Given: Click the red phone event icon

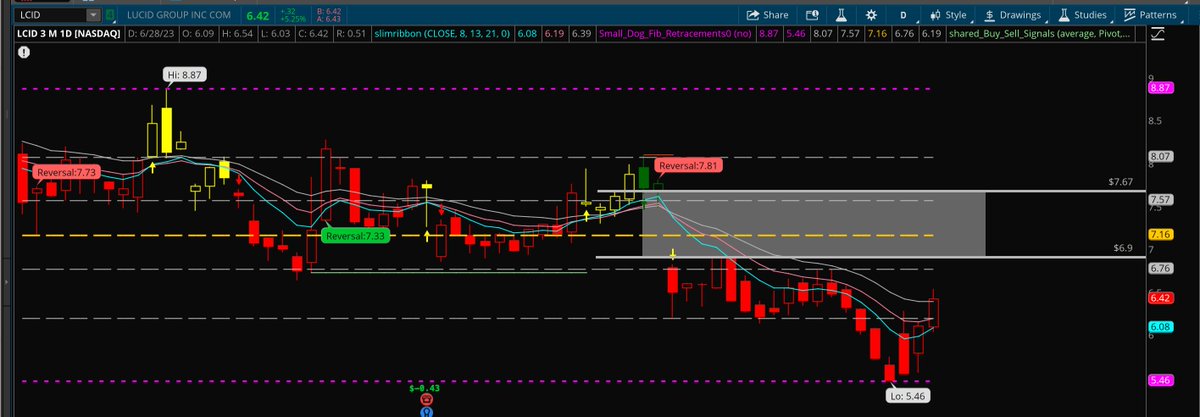Looking at the screenshot, I should [428, 397].
